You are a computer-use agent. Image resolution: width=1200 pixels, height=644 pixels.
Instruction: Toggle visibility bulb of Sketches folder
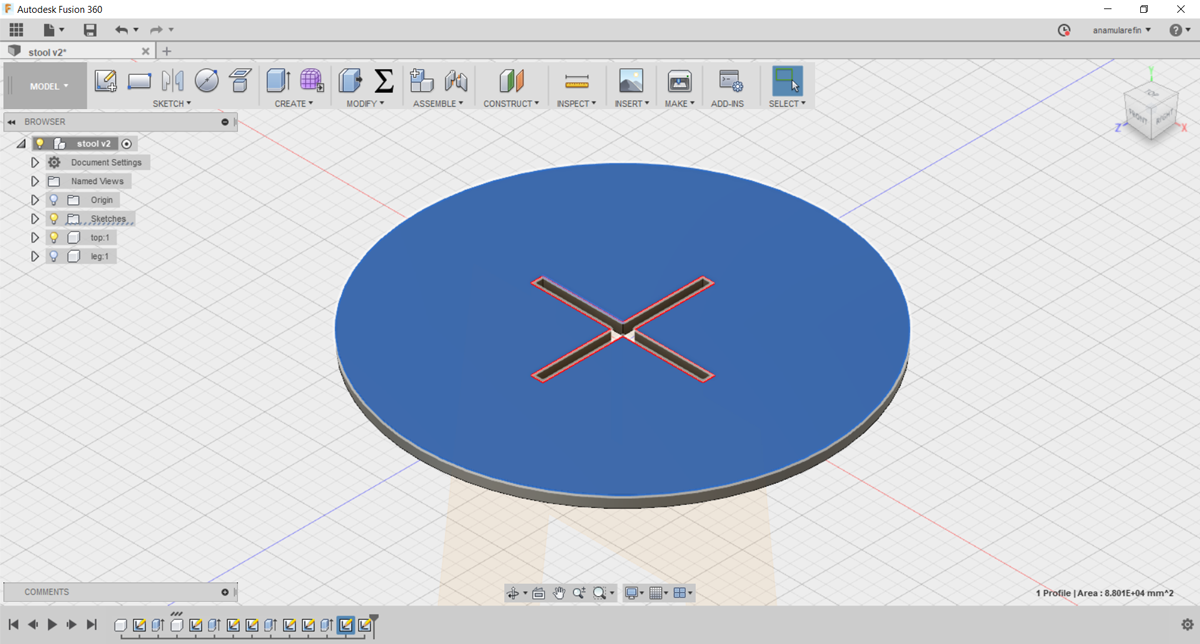tap(54, 219)
